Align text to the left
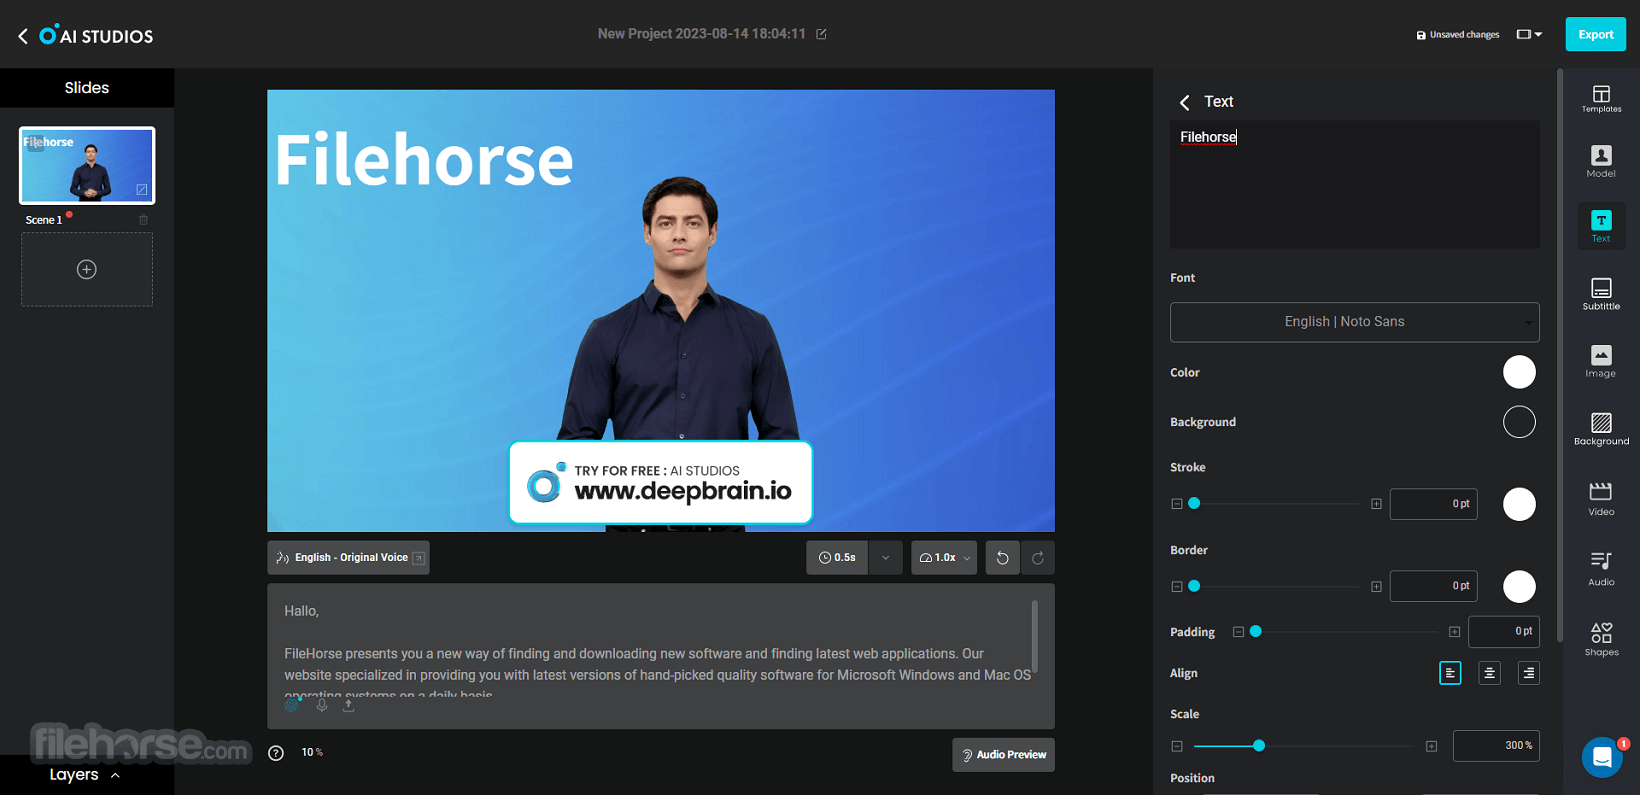This screenshot has height=795, width=1640. (x=1450, y=673)
